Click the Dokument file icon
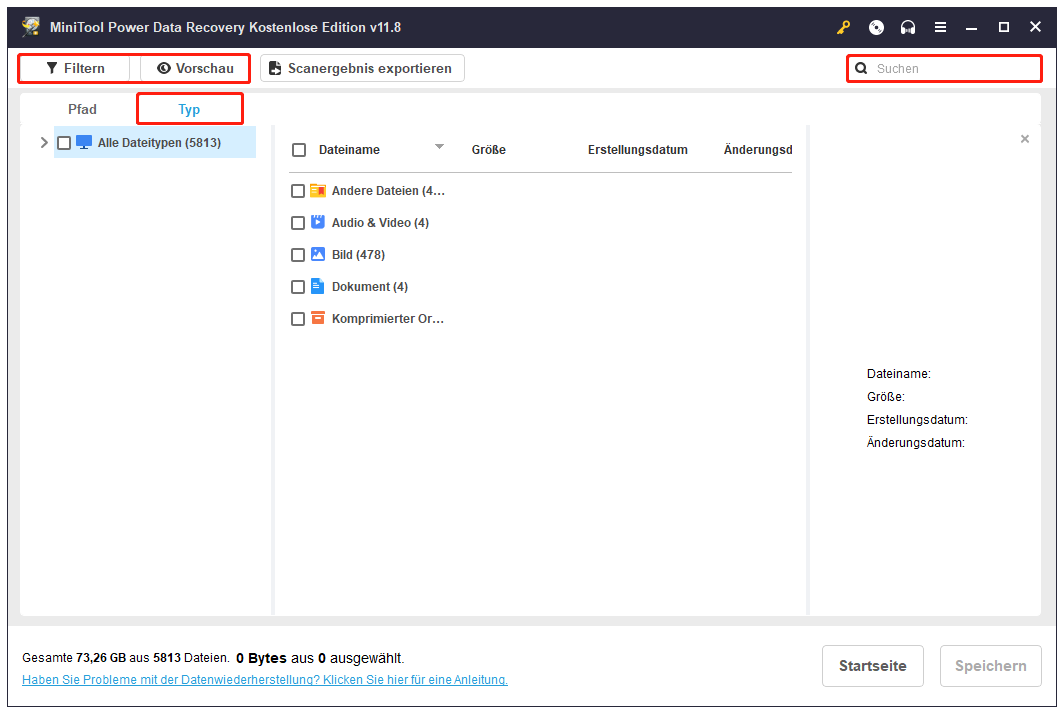 click(318, 286)
